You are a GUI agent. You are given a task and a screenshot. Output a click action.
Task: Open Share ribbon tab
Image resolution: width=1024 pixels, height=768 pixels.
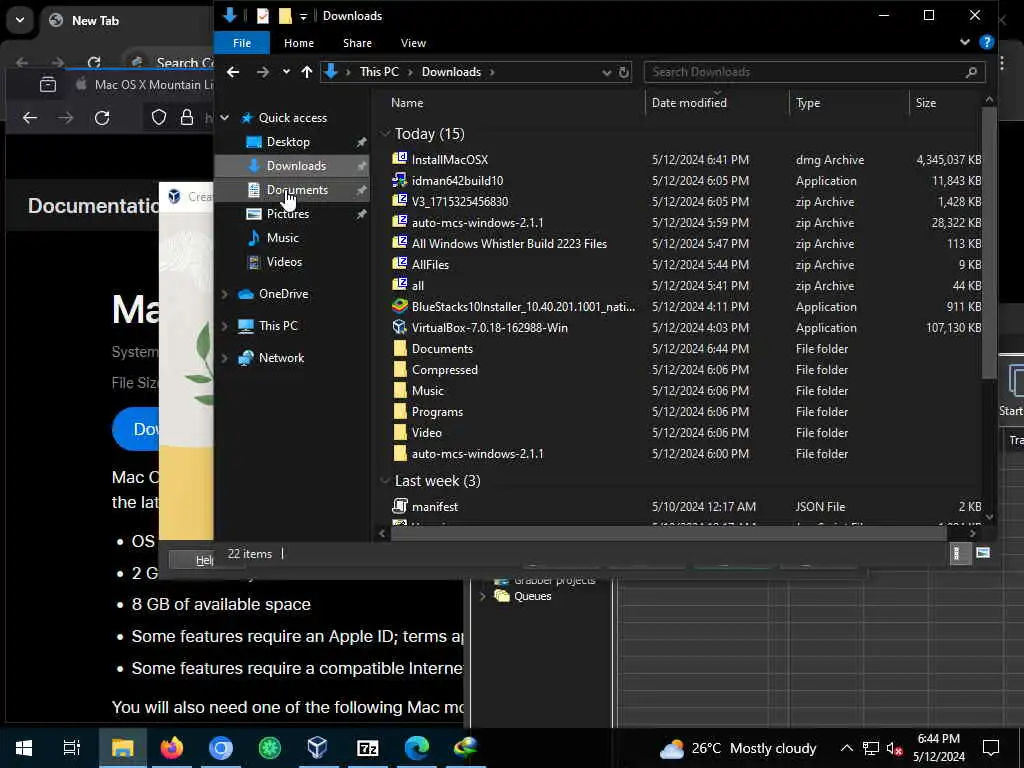coord(357,43)
